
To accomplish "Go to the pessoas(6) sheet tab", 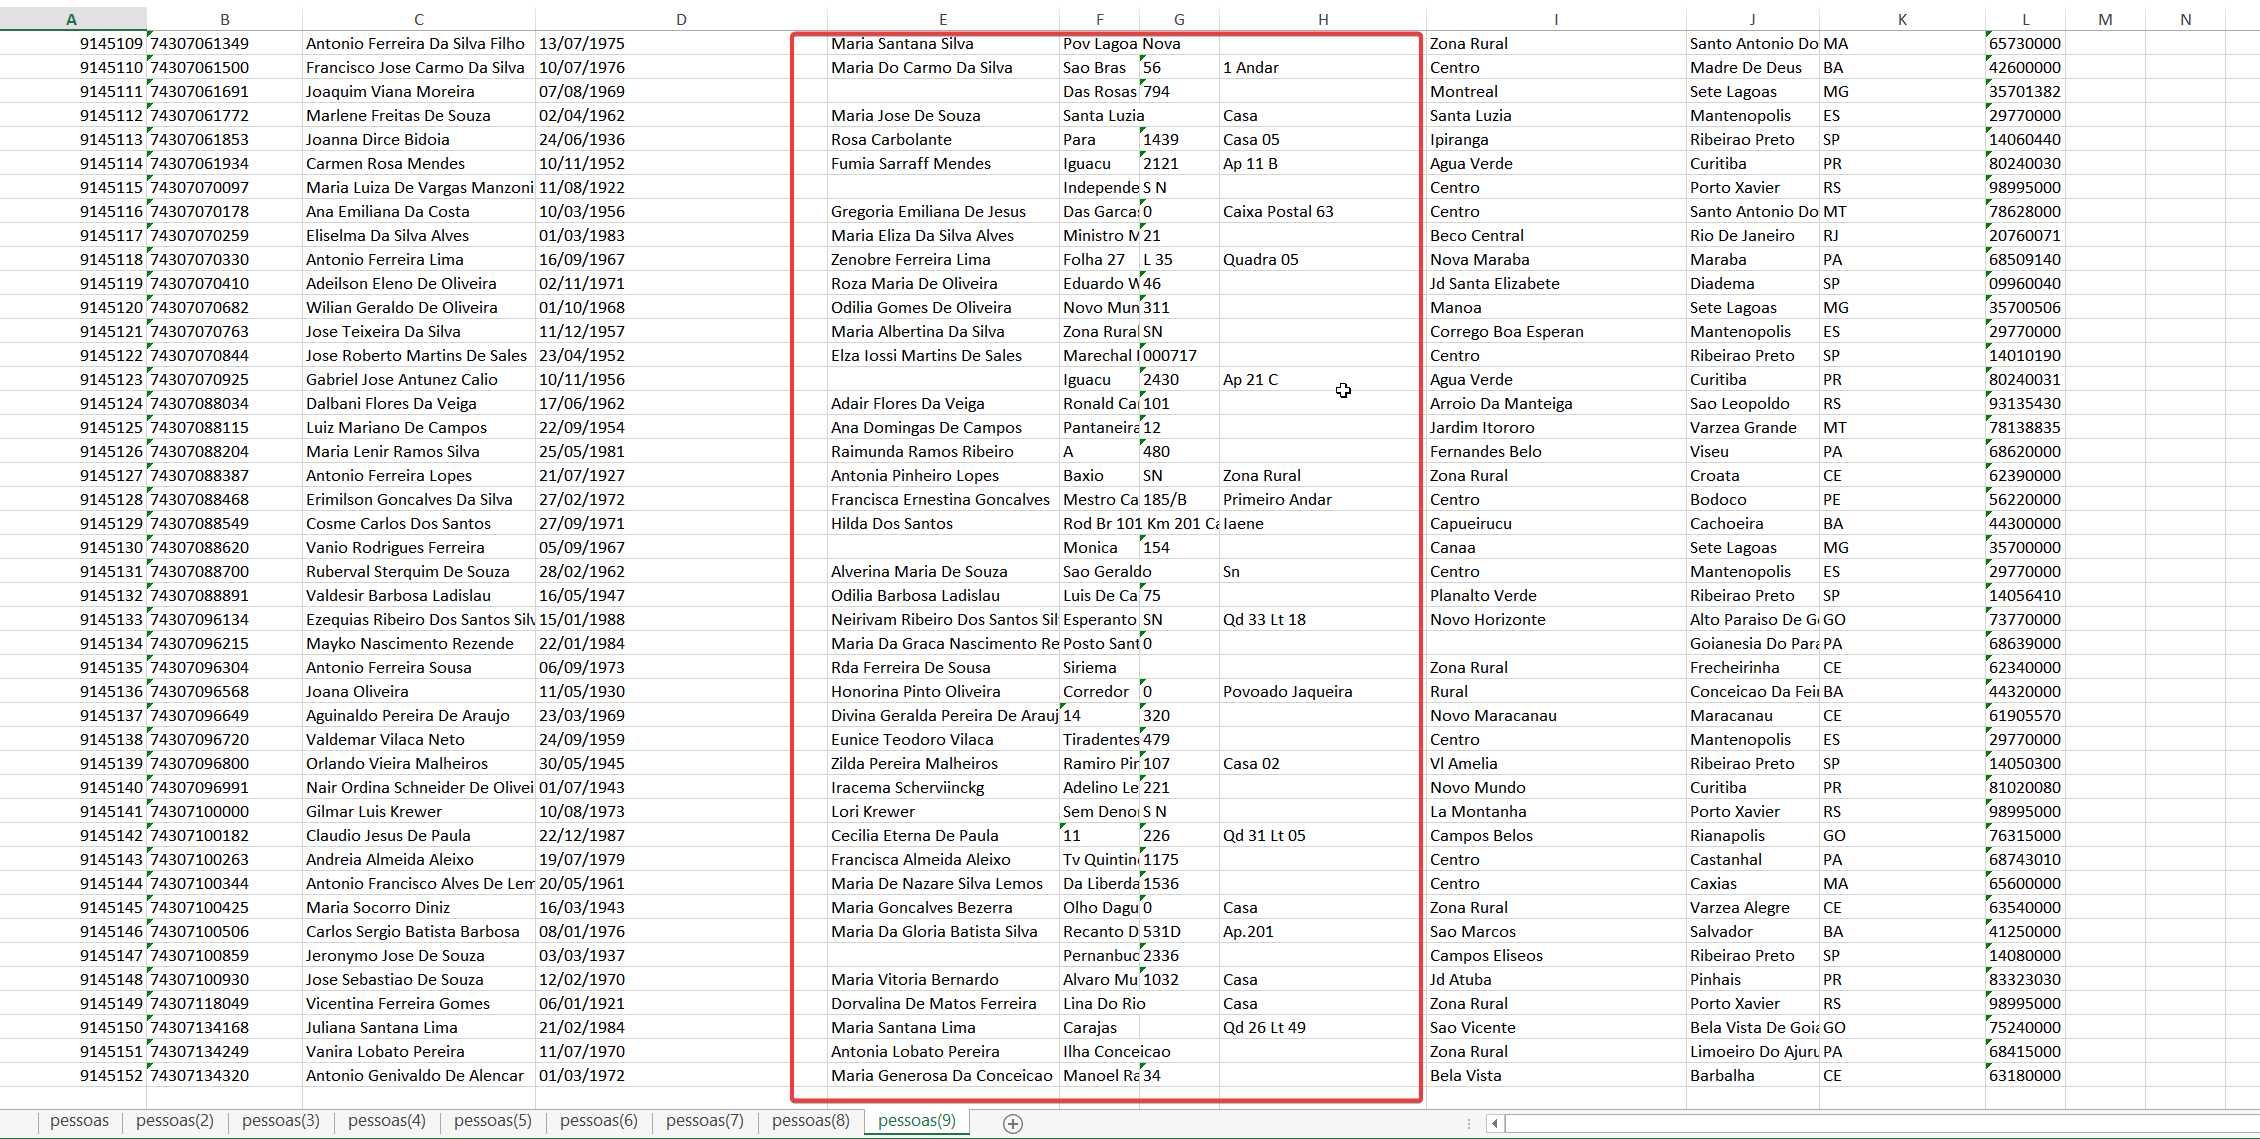I will (599, 1121).
